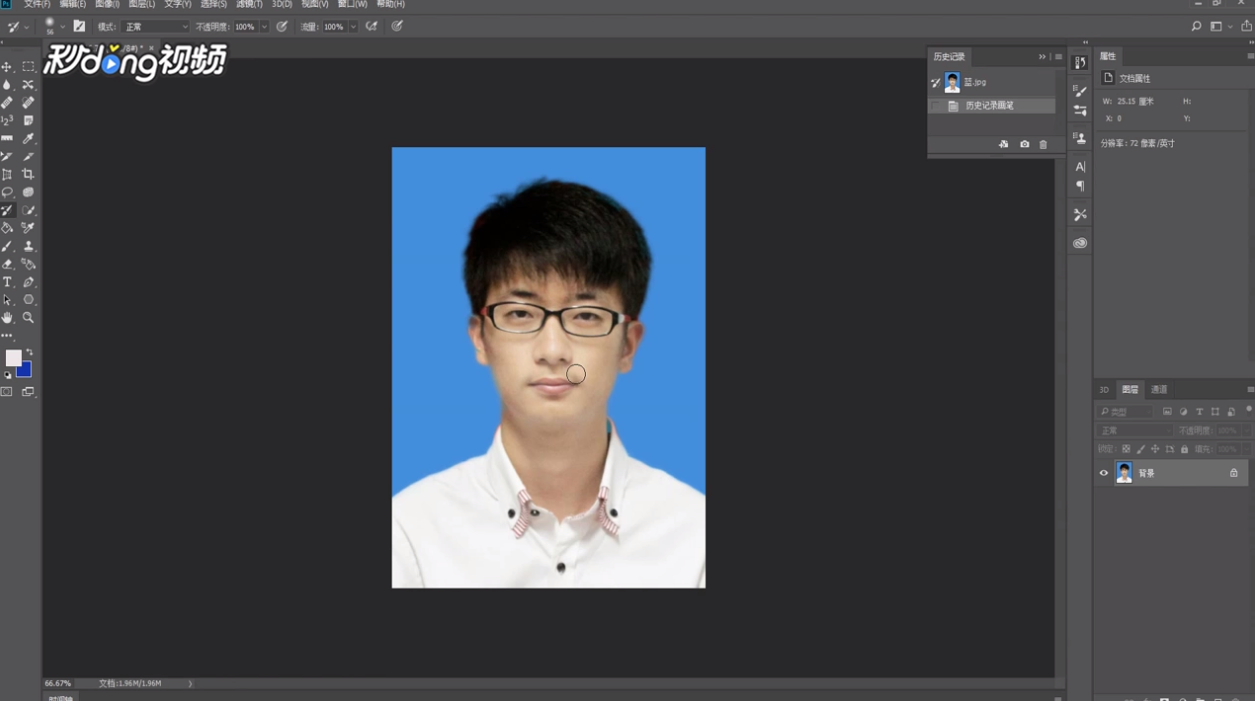Viewport: 1255px width, 701px height.
Task: Select the Hand tool
Action: (x=7, y=318)
